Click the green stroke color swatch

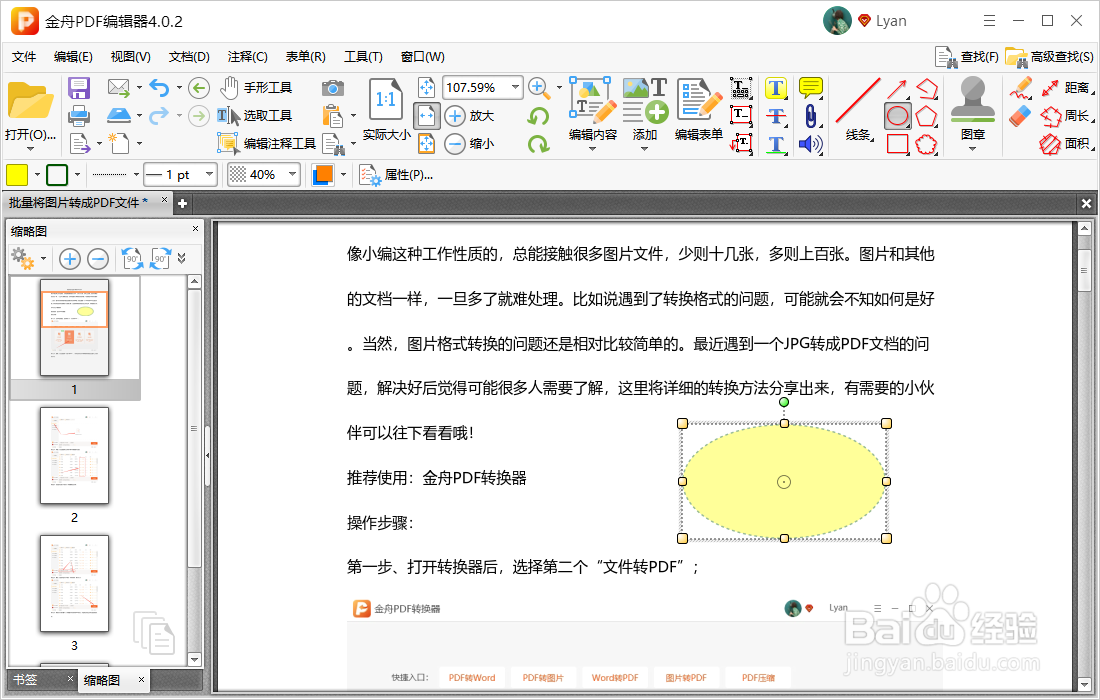[x=57, y=174]
